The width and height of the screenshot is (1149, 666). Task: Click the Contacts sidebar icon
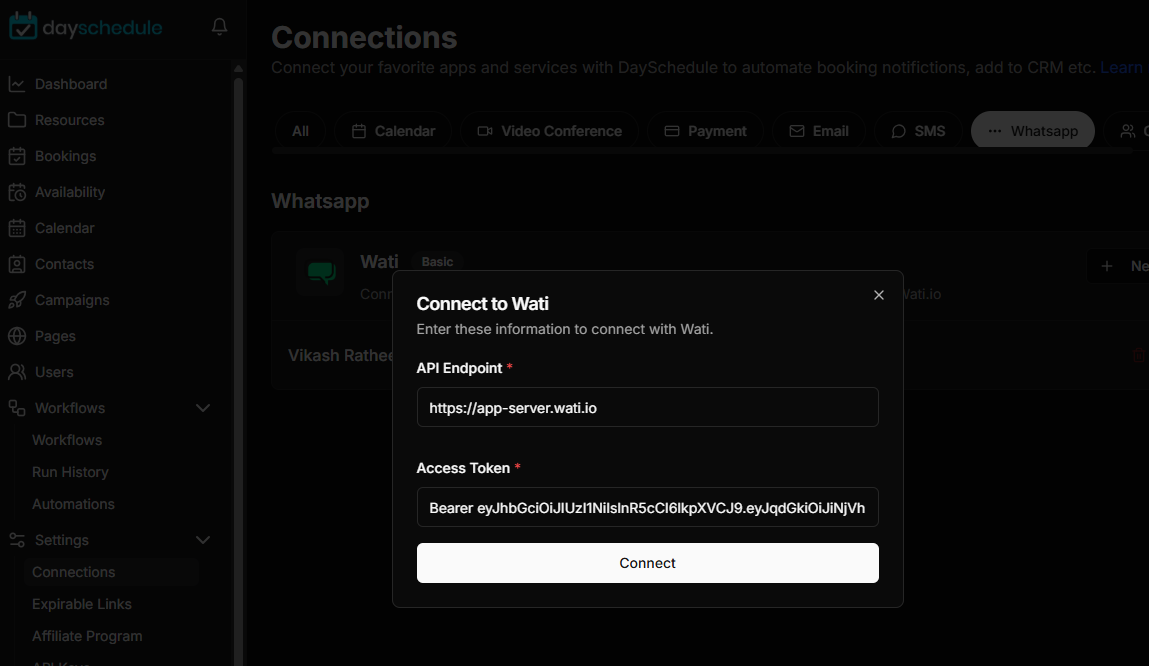point(17,264)
